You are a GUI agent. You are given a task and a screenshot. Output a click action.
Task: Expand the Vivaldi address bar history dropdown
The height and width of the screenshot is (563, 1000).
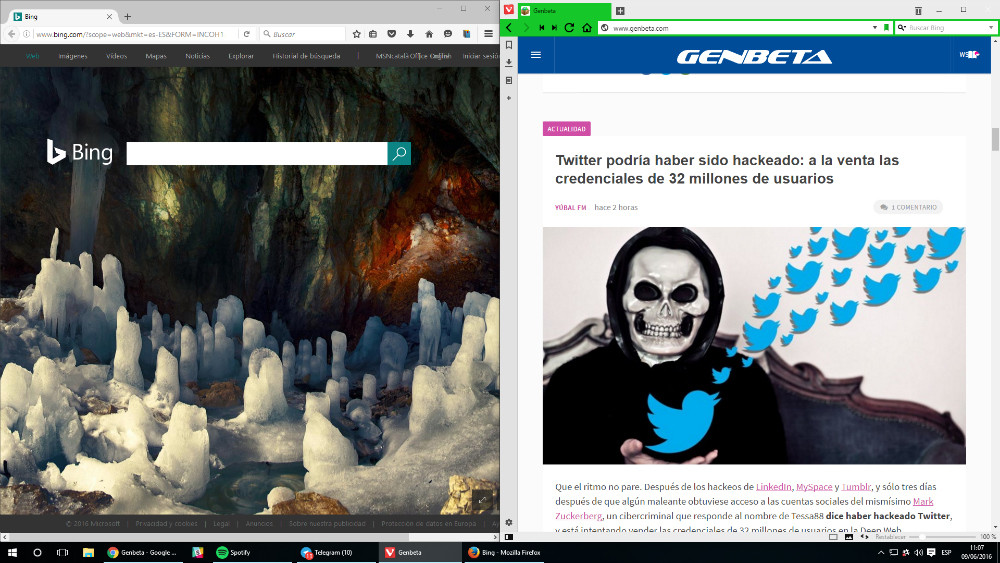pyautogui.click(x=875, y=27)
